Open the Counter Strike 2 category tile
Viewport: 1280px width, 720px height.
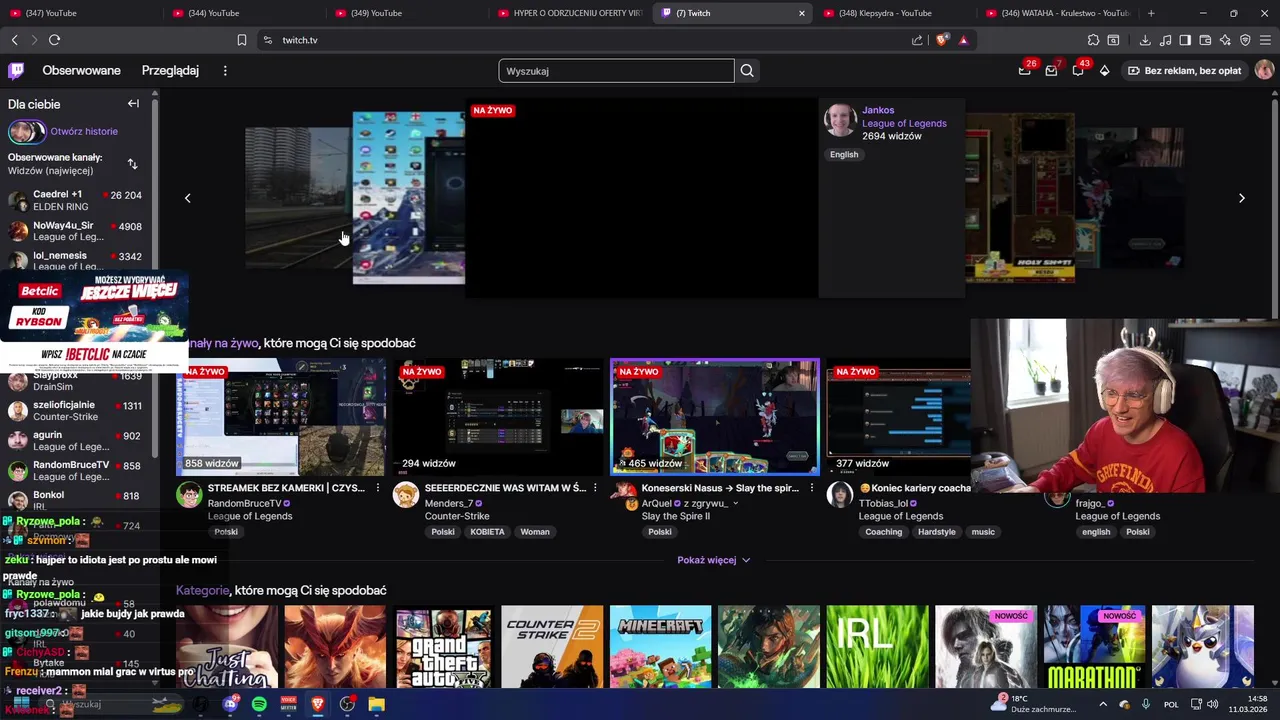tap(552, 646)
